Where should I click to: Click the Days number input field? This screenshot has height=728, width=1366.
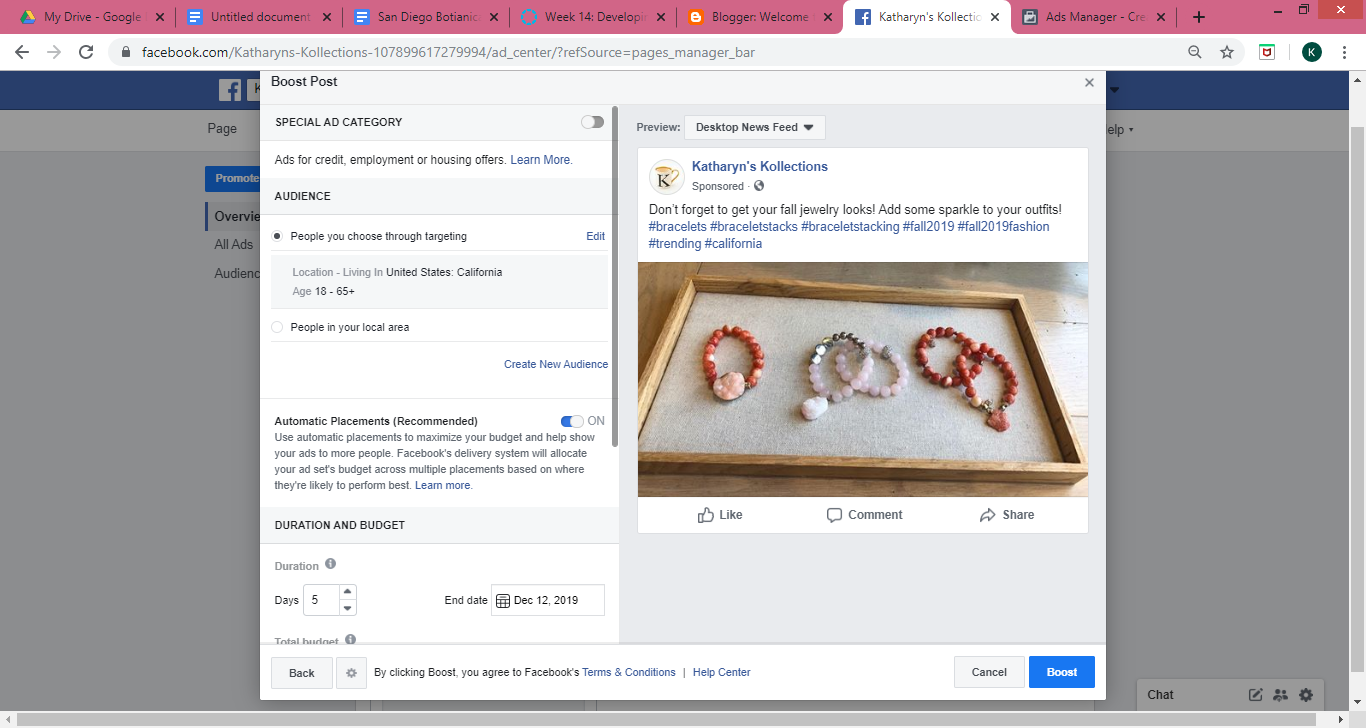[x=321, y=600]
